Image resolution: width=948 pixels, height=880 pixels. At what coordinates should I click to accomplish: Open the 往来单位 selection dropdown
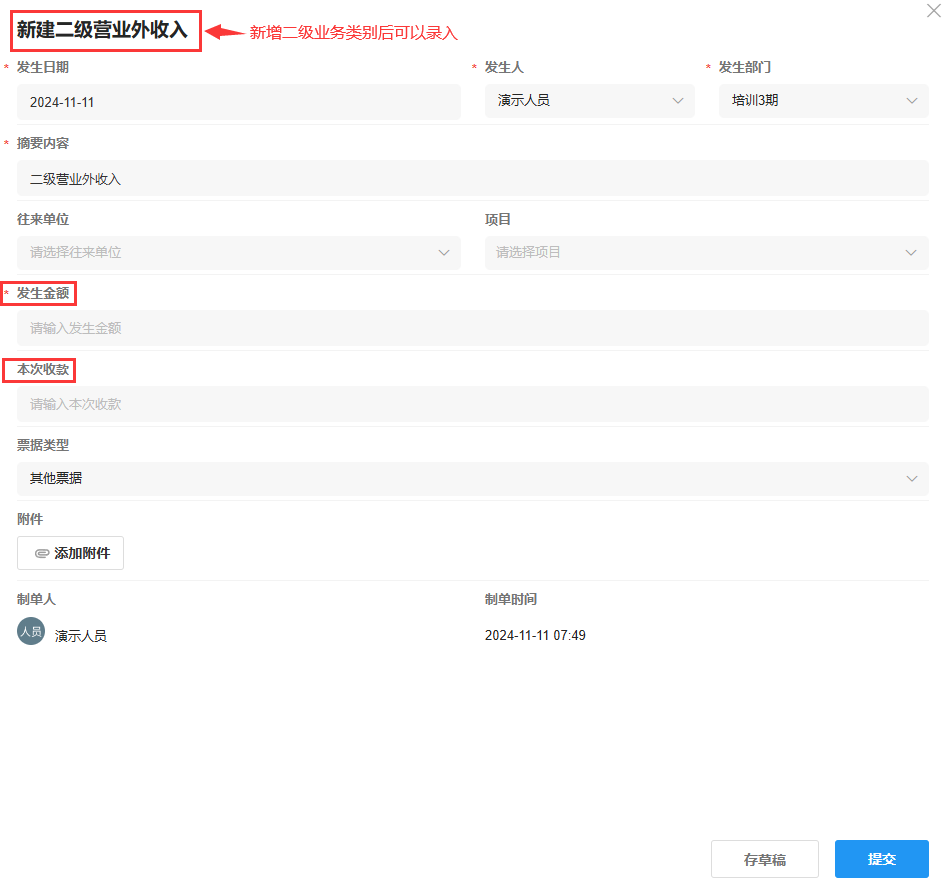[x=237, y=252]
